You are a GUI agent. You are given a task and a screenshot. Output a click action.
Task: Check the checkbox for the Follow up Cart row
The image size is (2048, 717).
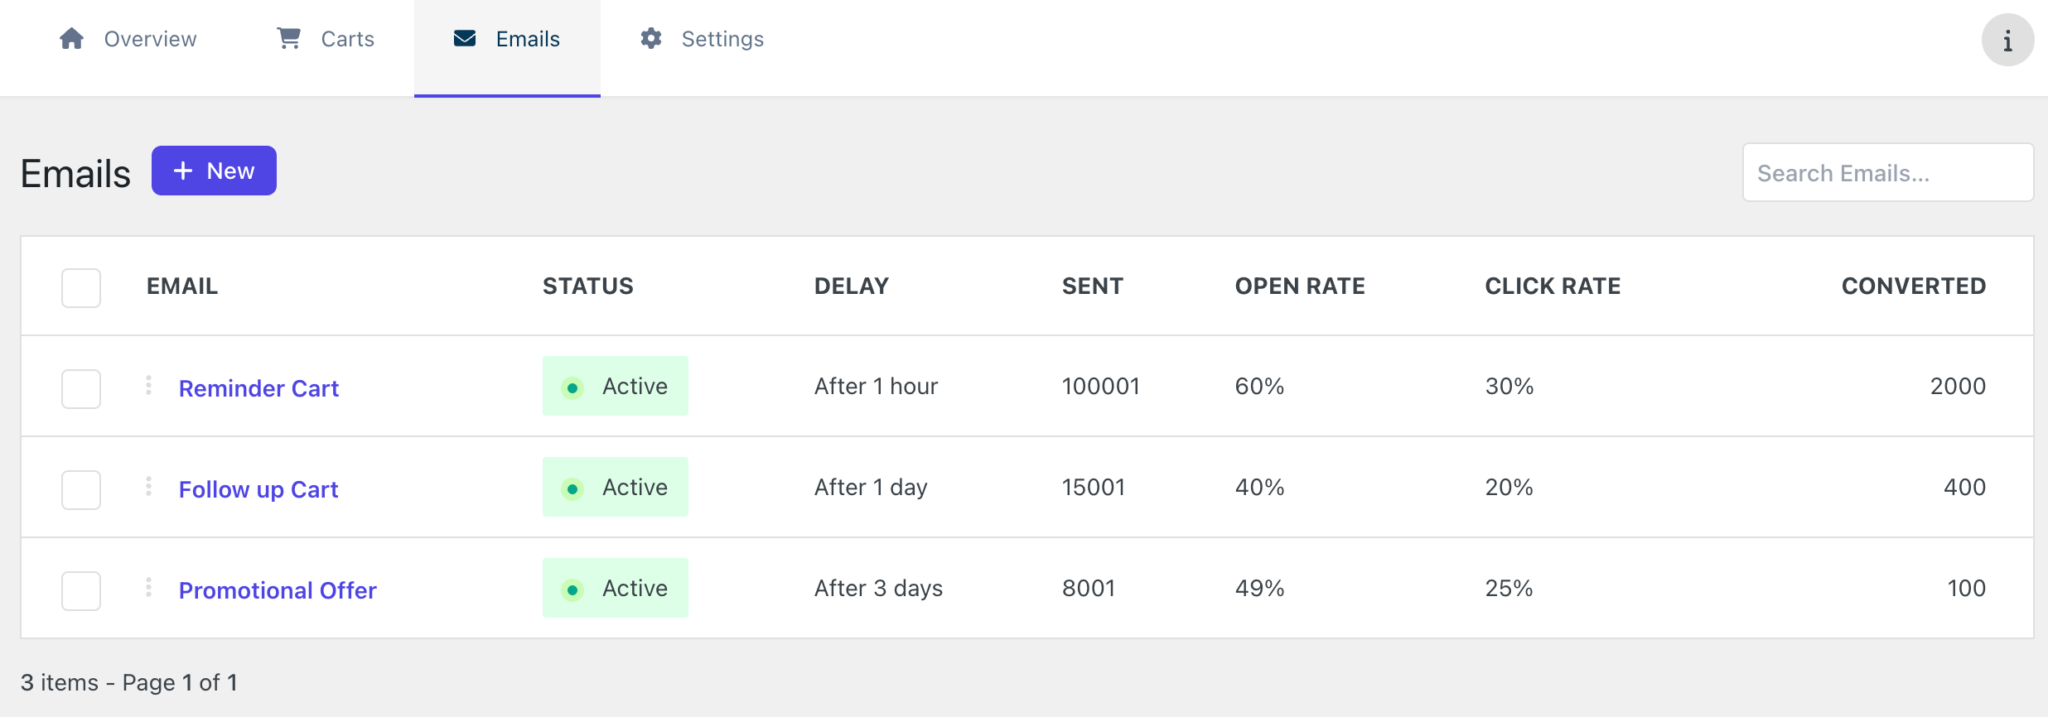[80, 489]
